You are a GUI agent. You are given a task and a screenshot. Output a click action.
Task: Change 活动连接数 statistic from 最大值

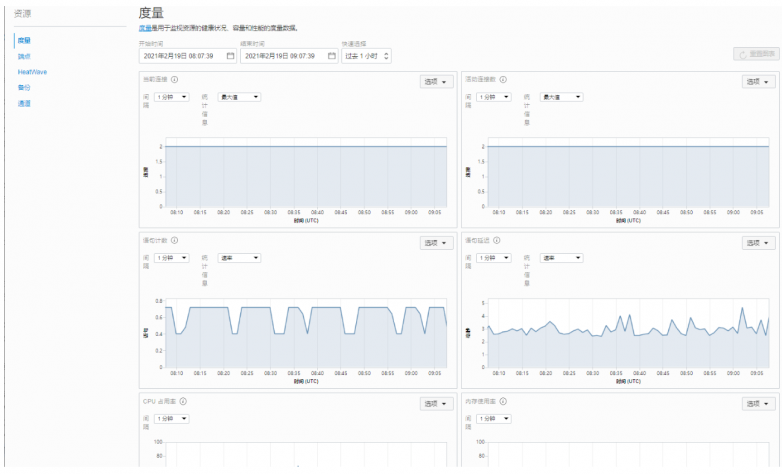(562, 97)
